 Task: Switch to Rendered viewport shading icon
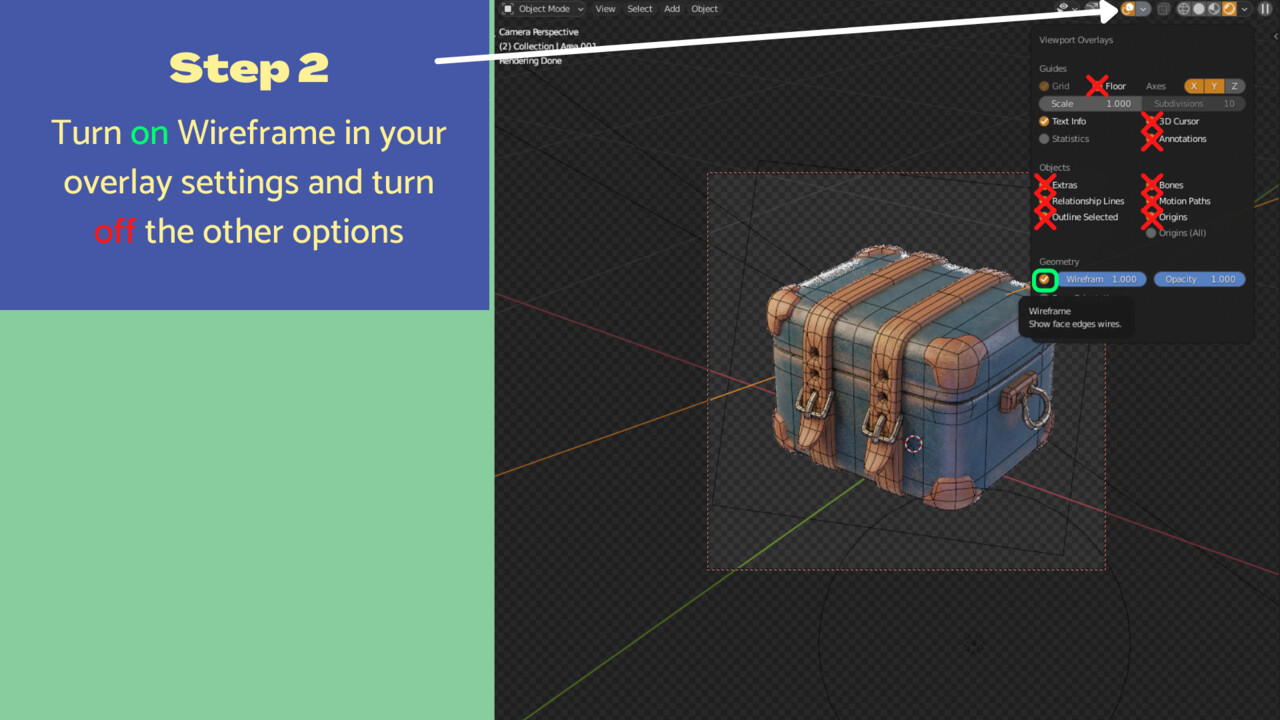pyautogui.click(x=1229, y=9)
